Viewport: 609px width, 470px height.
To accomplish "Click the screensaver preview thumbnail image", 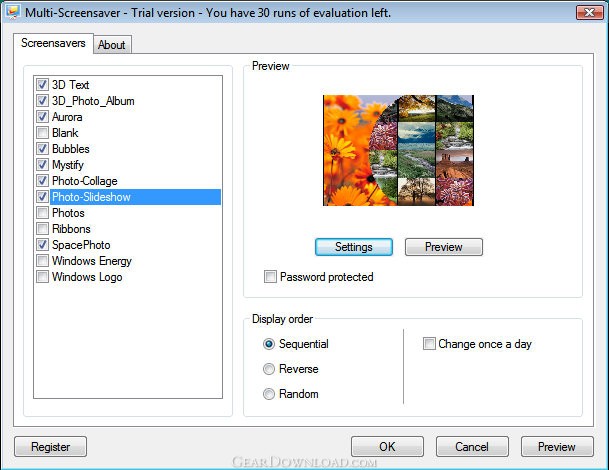I will point(398,150).
